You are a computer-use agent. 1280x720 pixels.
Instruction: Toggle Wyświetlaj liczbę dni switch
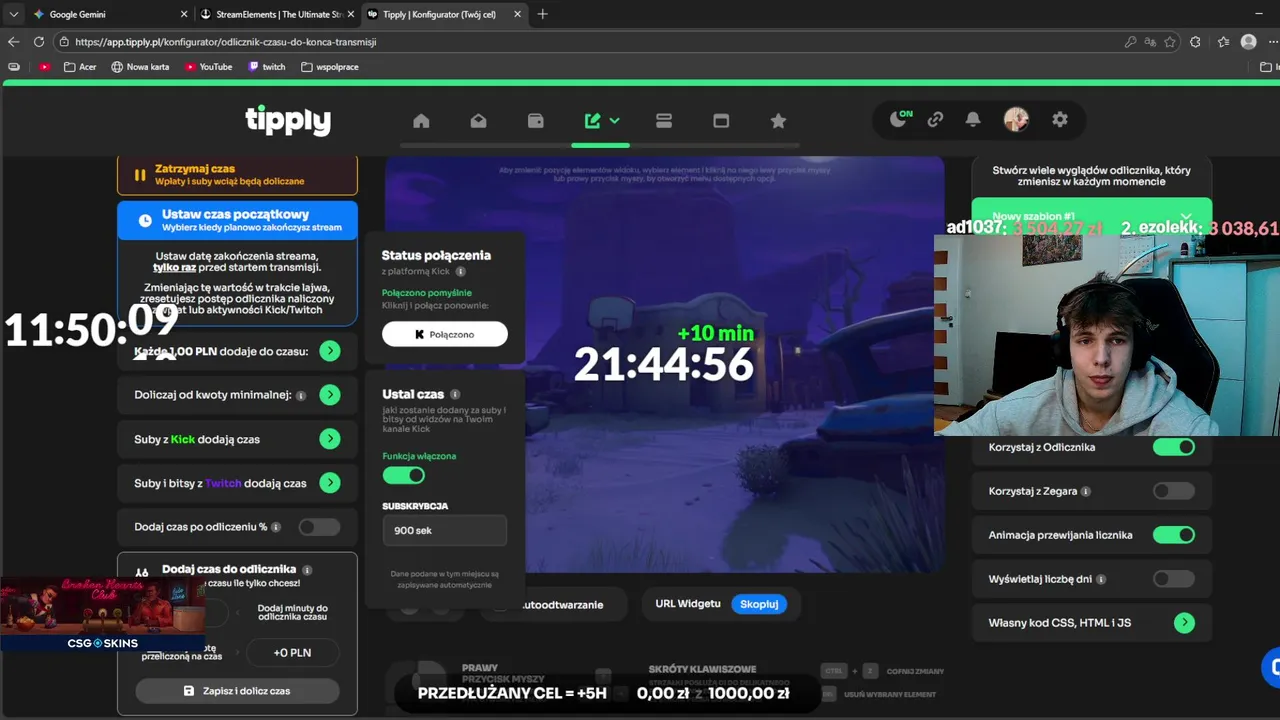tap(1174, 579)
